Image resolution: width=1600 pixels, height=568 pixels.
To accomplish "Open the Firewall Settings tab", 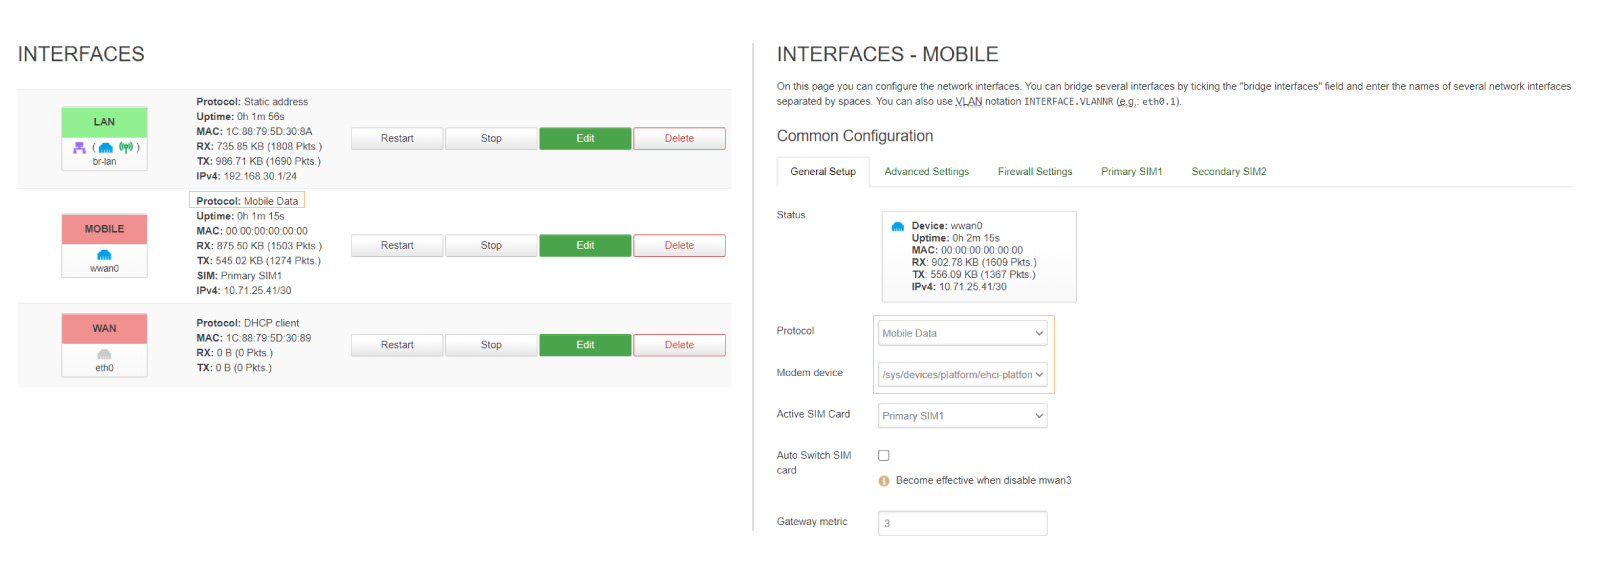I will click(1034, 172).
